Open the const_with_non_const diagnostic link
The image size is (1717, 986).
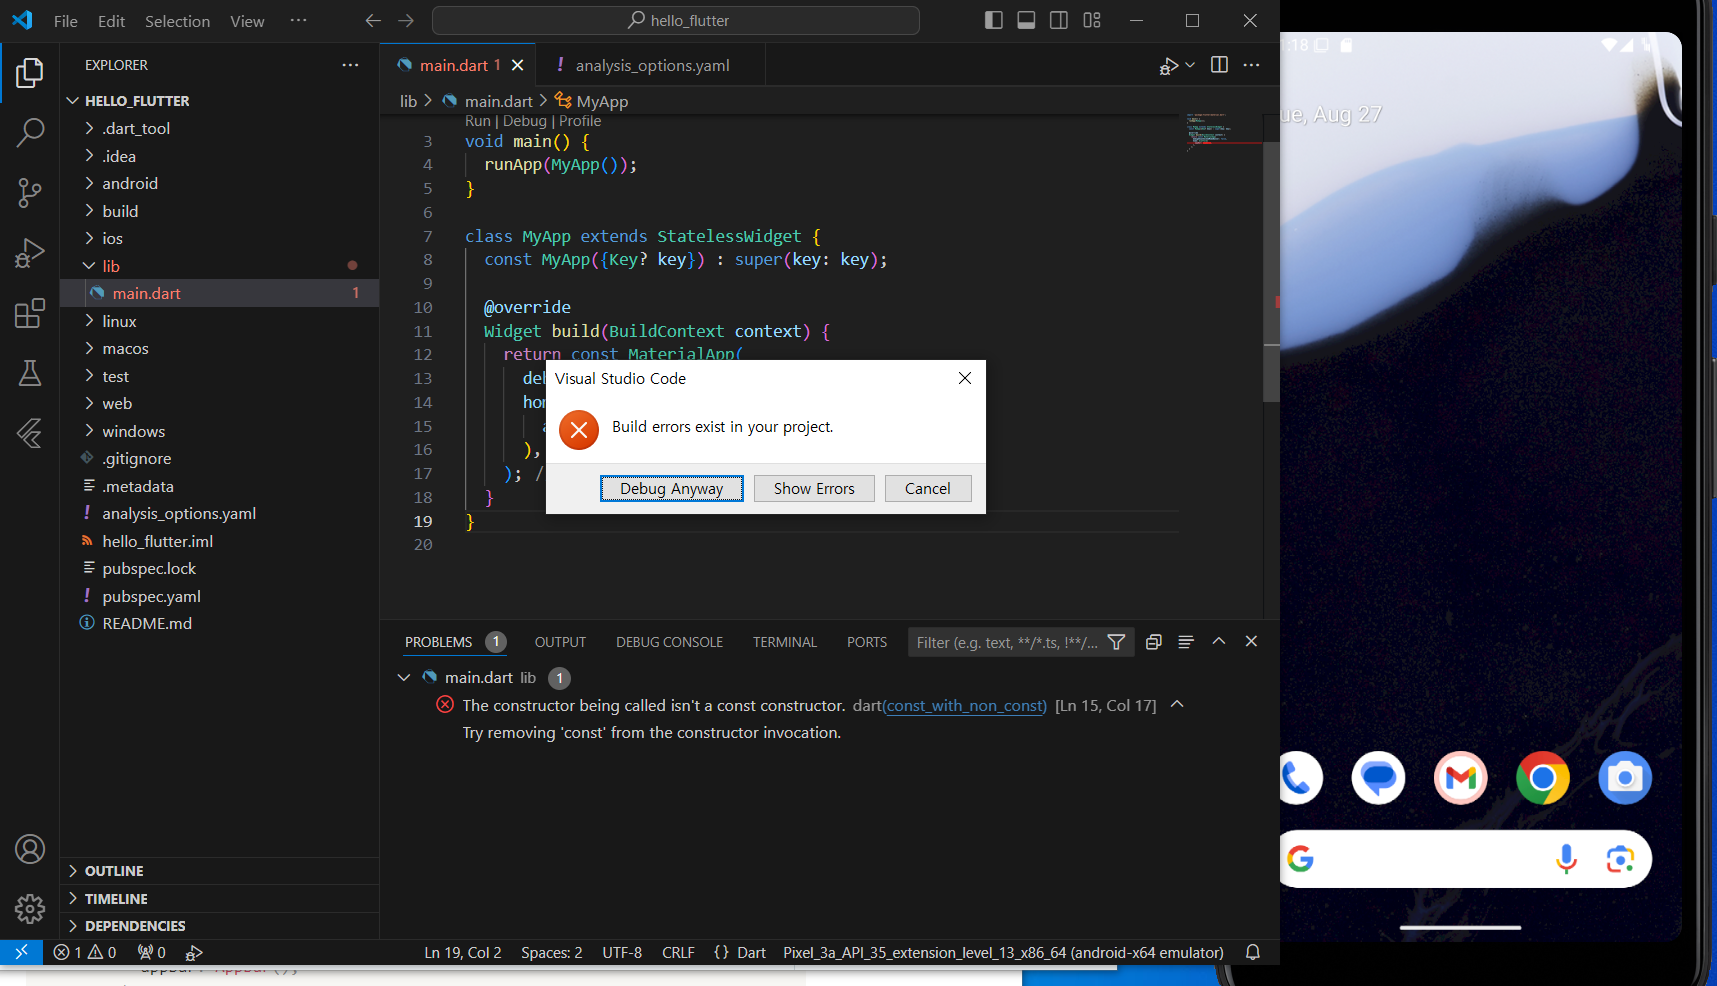[965, 706]
